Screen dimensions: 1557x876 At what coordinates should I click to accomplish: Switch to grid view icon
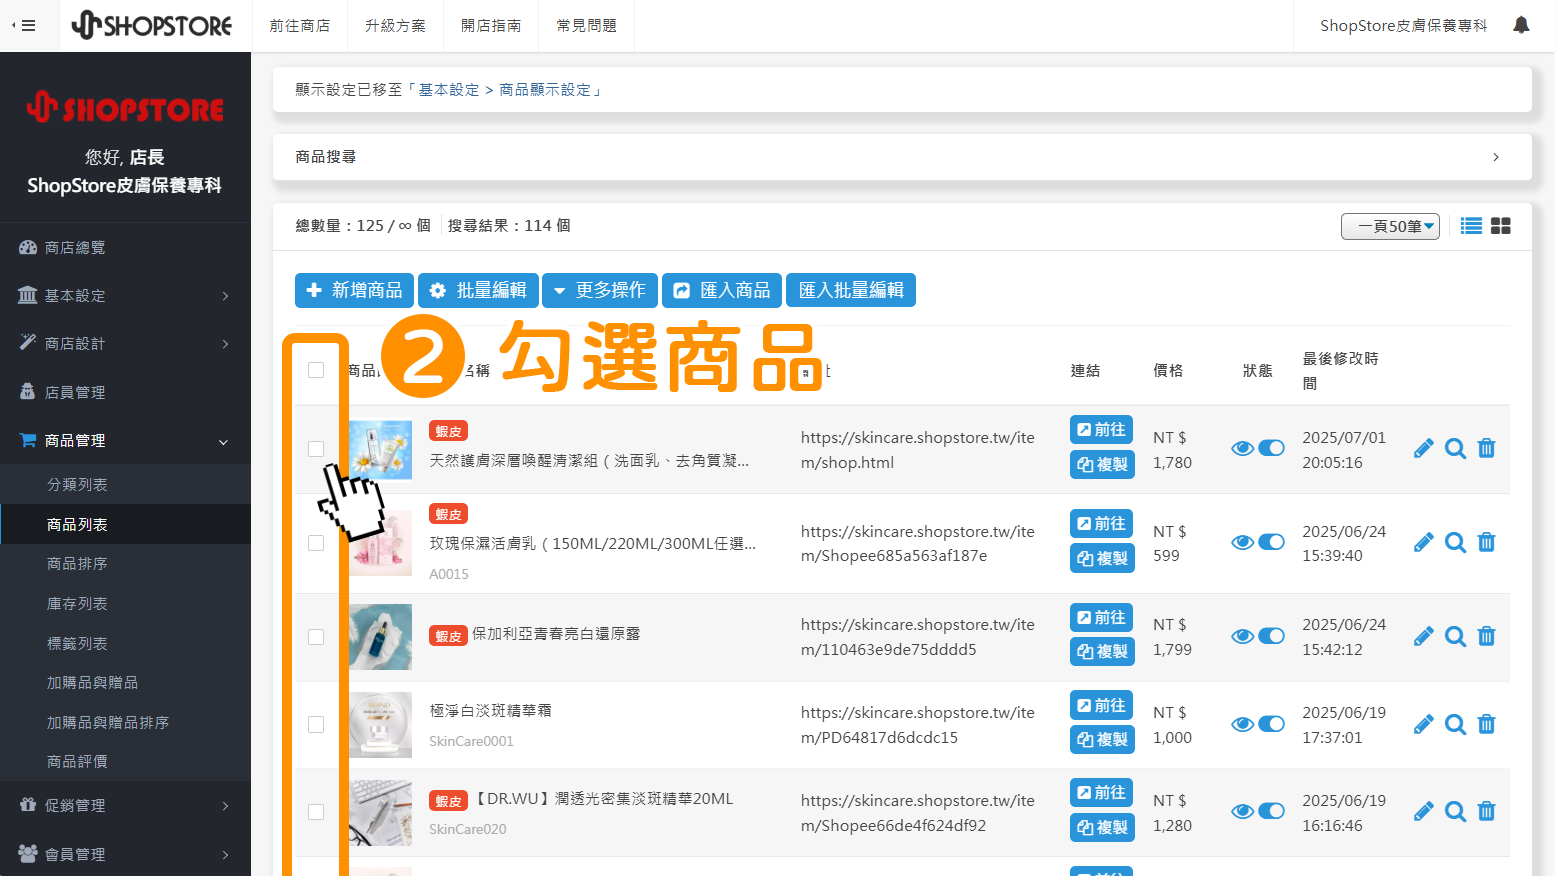tap(1501, 226)
